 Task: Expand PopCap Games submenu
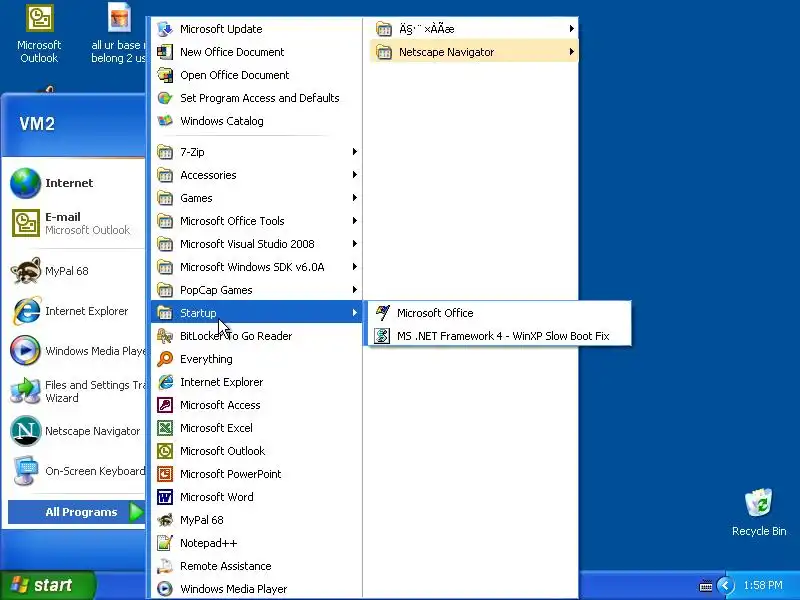click(x=257, y=290)
